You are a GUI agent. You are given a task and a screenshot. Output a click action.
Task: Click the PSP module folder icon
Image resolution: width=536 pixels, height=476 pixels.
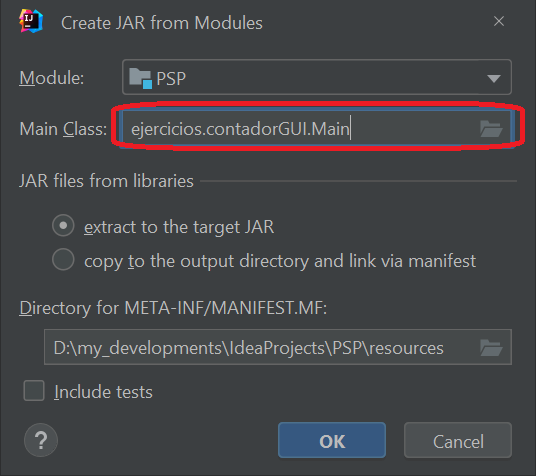(x=140, y=78)
